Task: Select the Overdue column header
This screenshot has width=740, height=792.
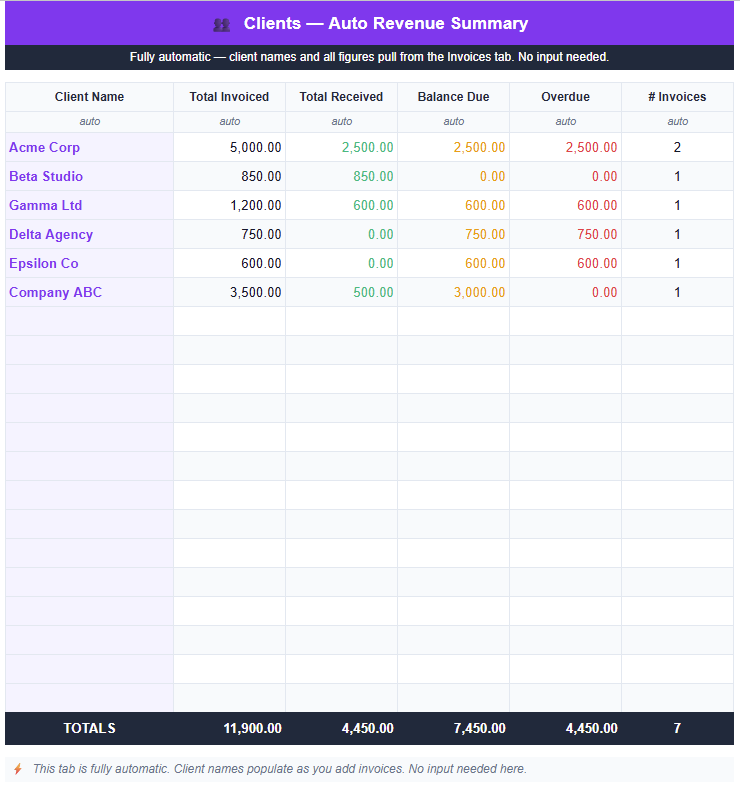Action: point(566,96)
